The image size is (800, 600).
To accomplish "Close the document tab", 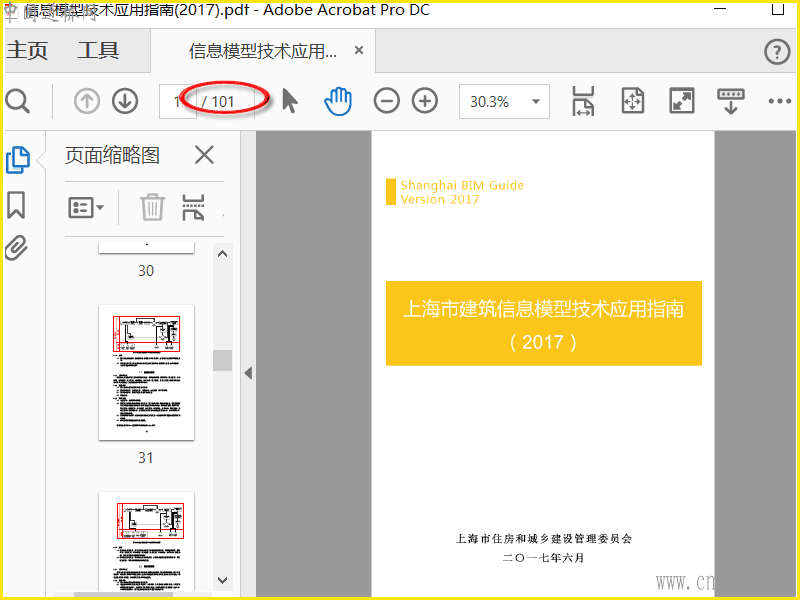I will (359, 51).
